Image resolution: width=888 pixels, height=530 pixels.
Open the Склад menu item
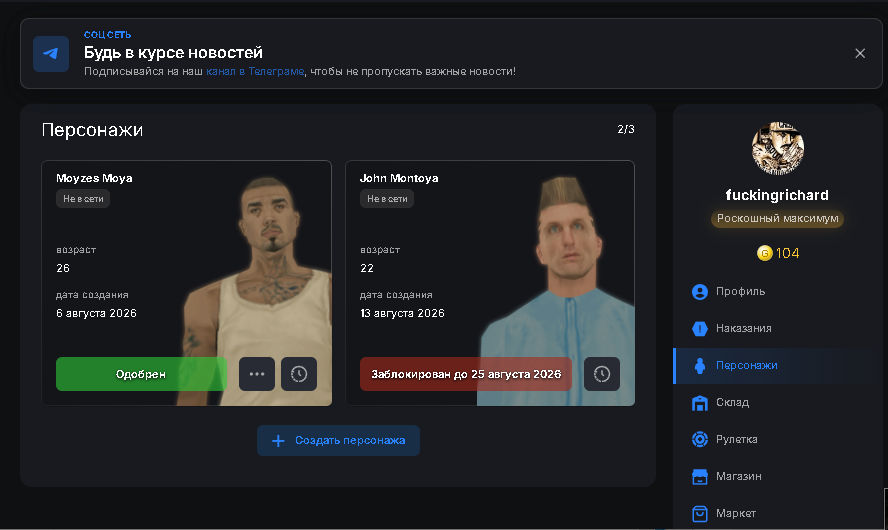778,403
